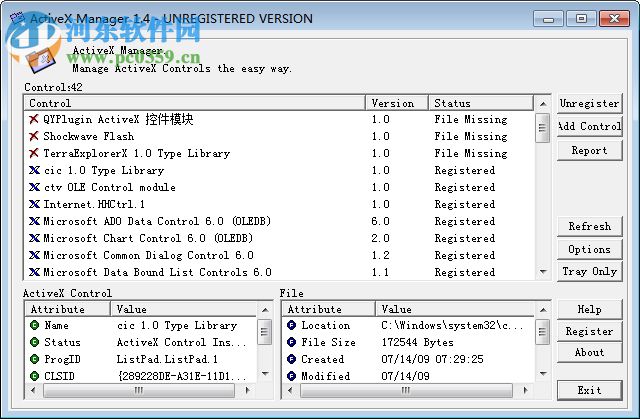Viewport: 640px width, 419px height.
Task: Select the Shockwave Flash row
Action: point(279,136)
